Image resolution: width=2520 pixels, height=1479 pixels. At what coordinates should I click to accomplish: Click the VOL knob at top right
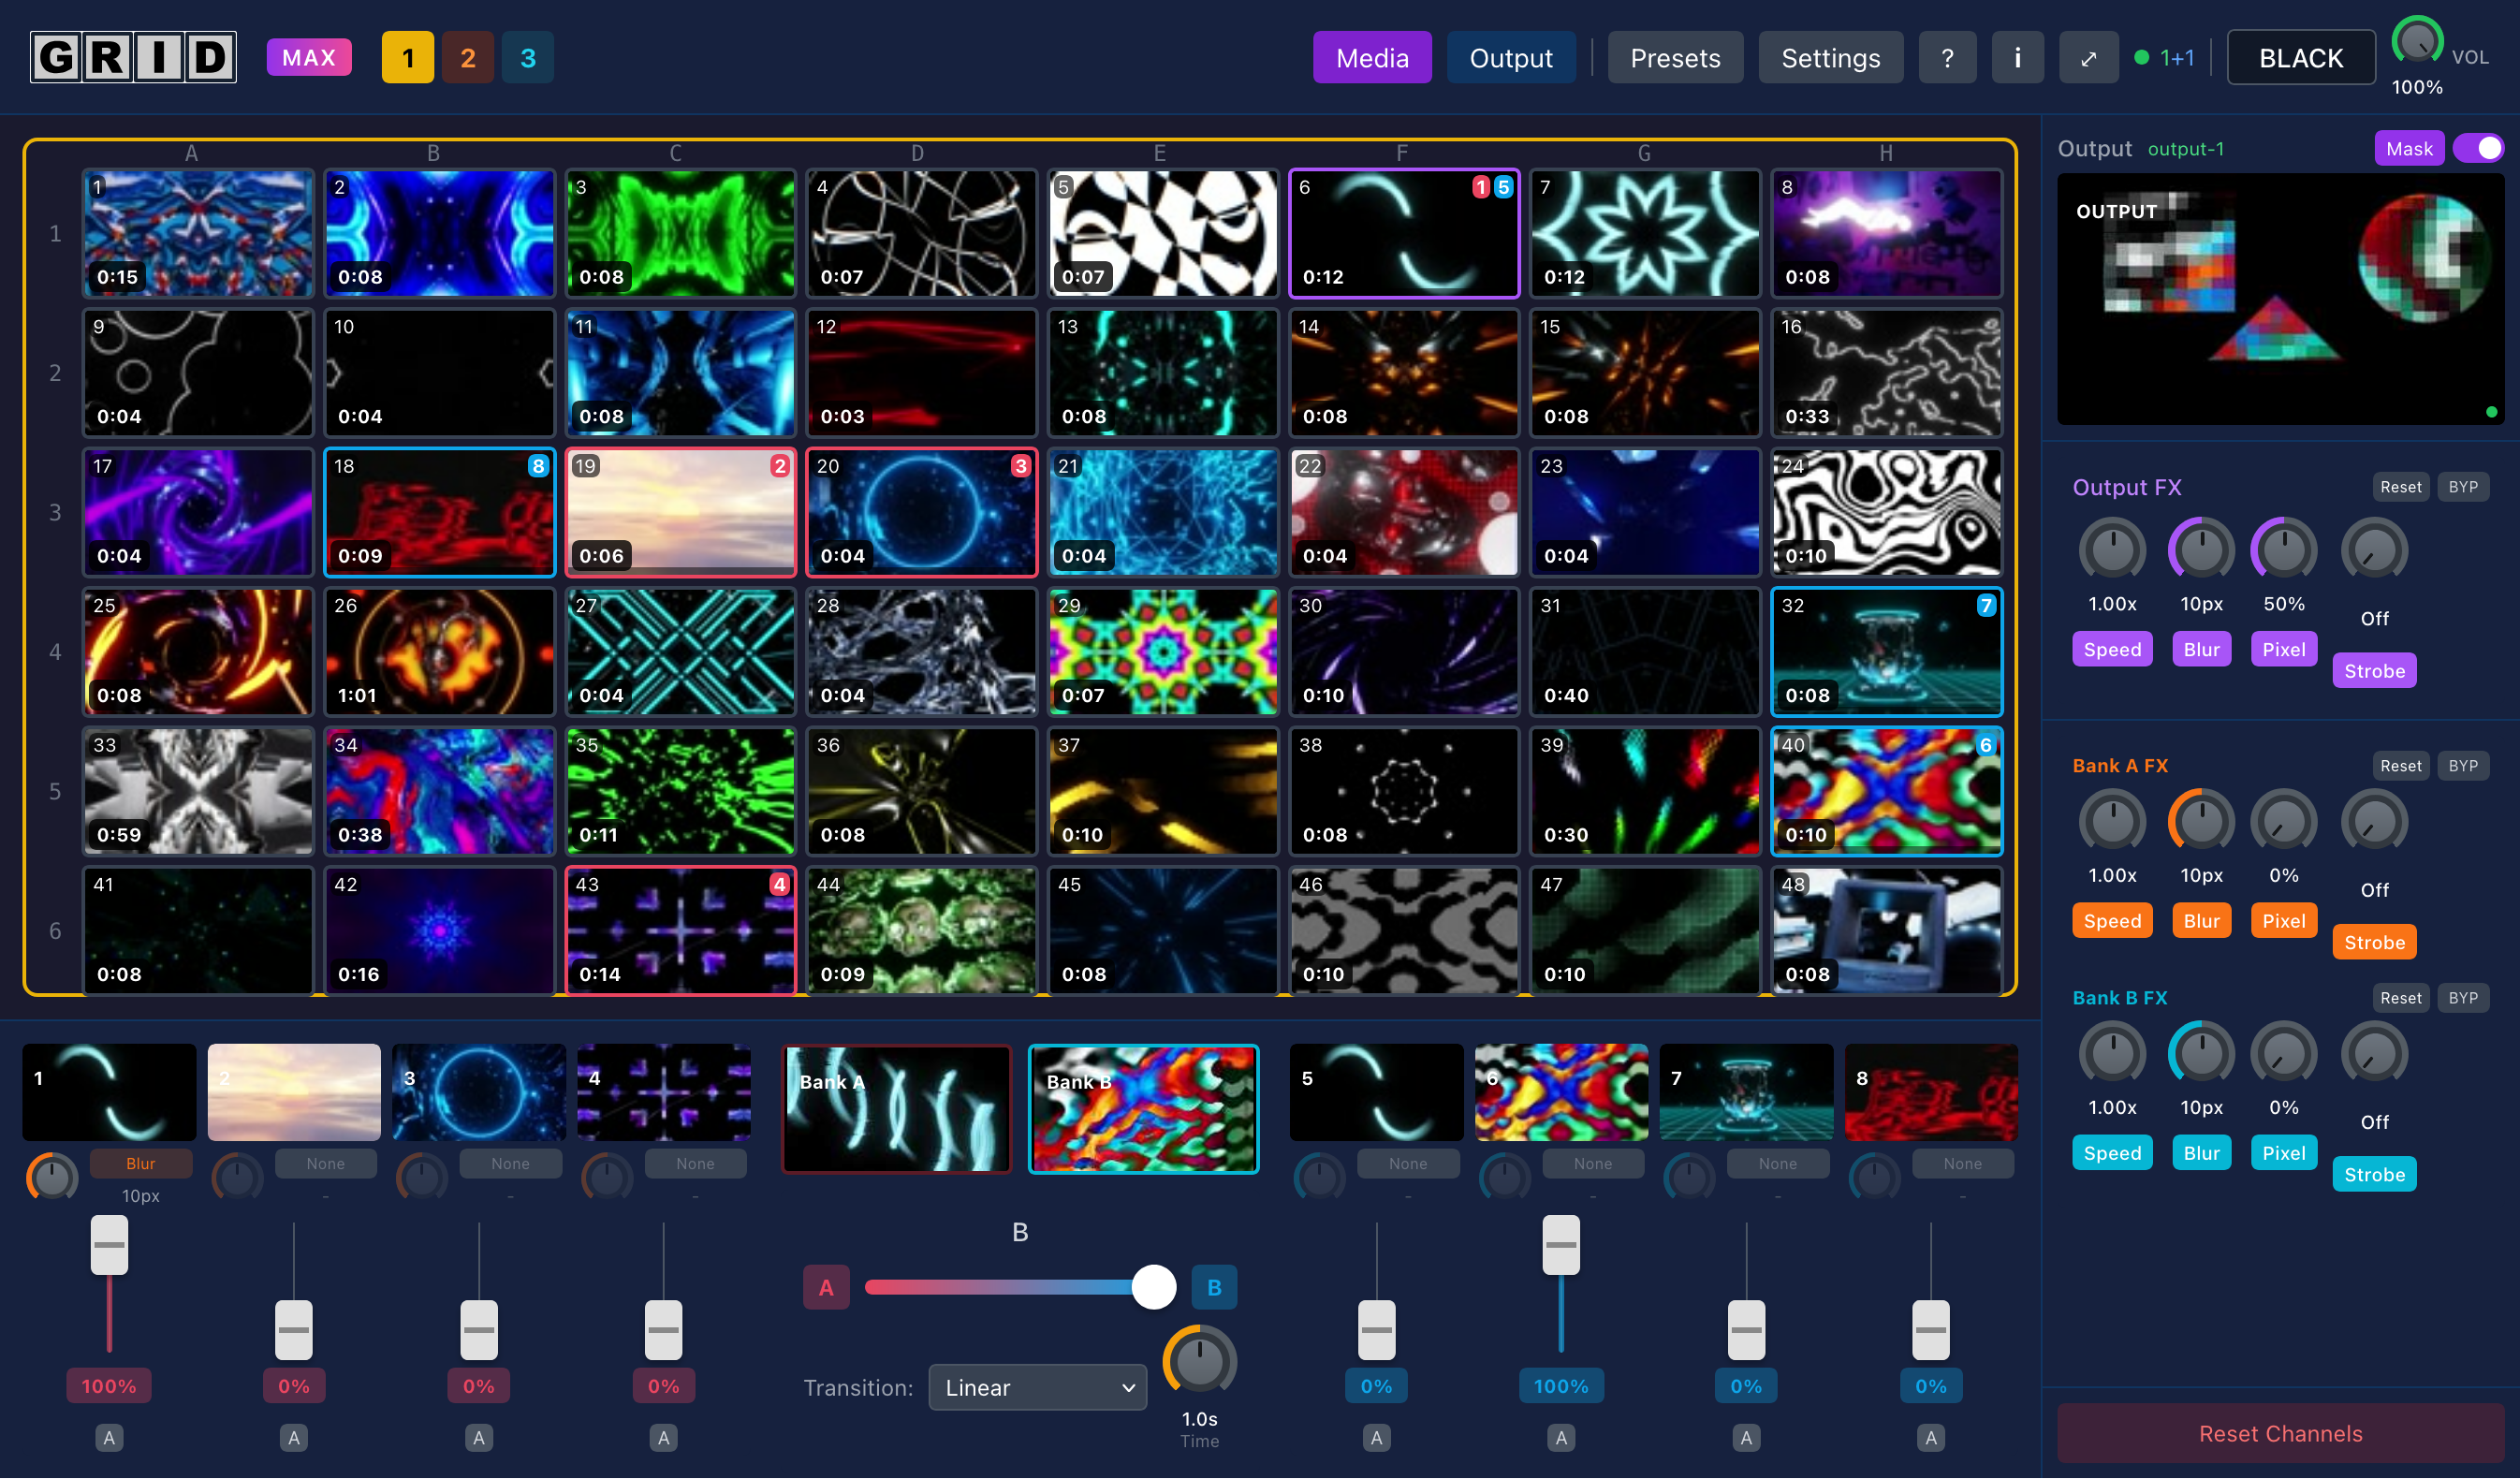tap(2417, 42)
